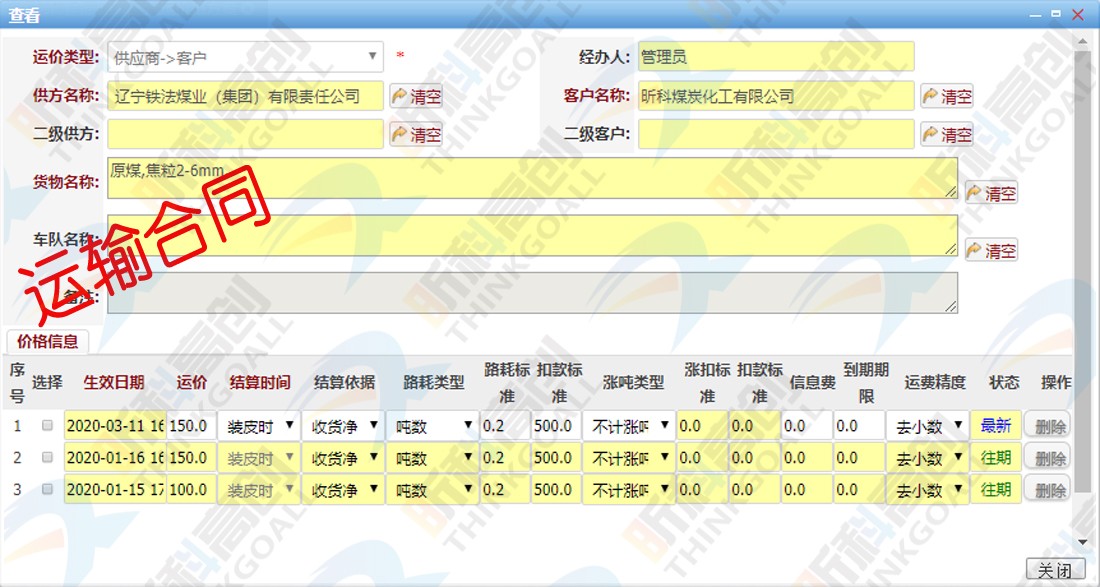
Task: Clear the 客户名称 field with 清空
Action: pyautogui.click(x=947, y=96)
